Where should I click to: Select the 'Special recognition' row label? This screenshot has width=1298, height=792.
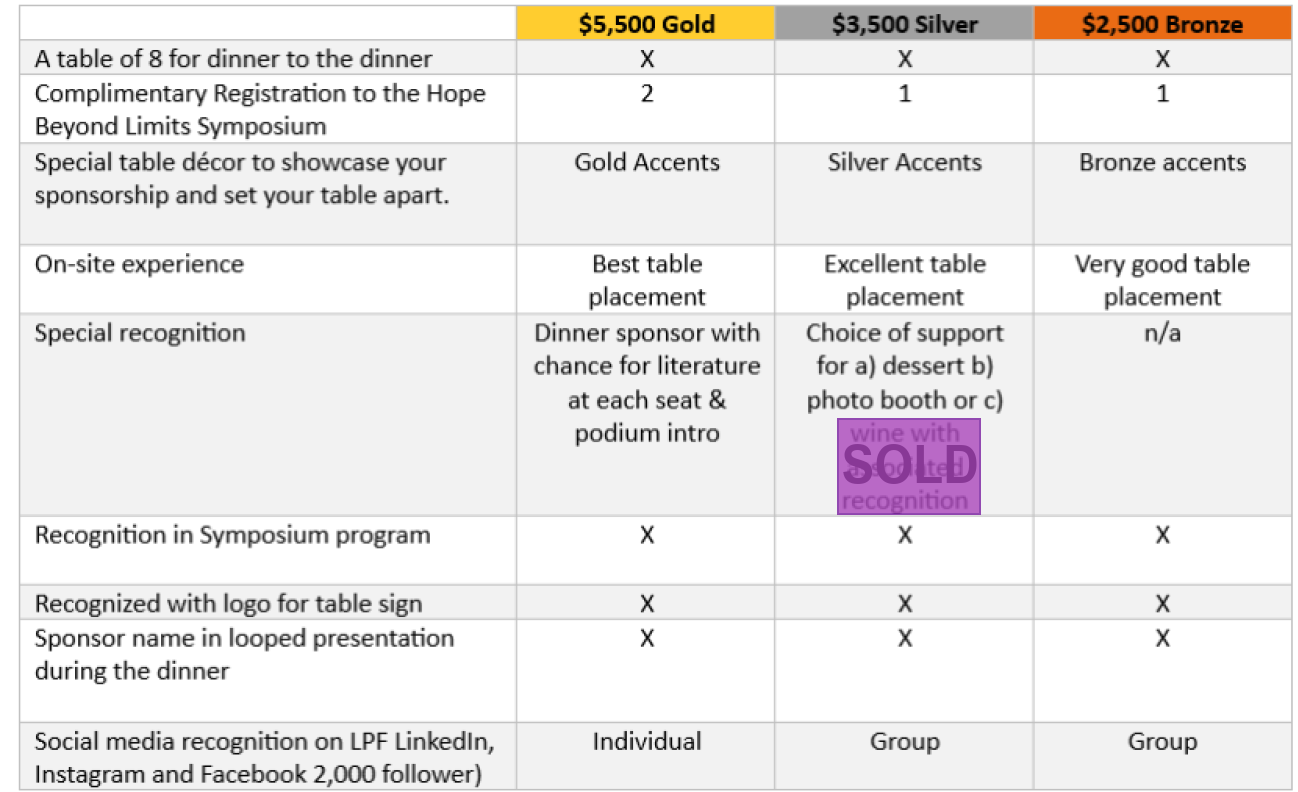[140, 333]
